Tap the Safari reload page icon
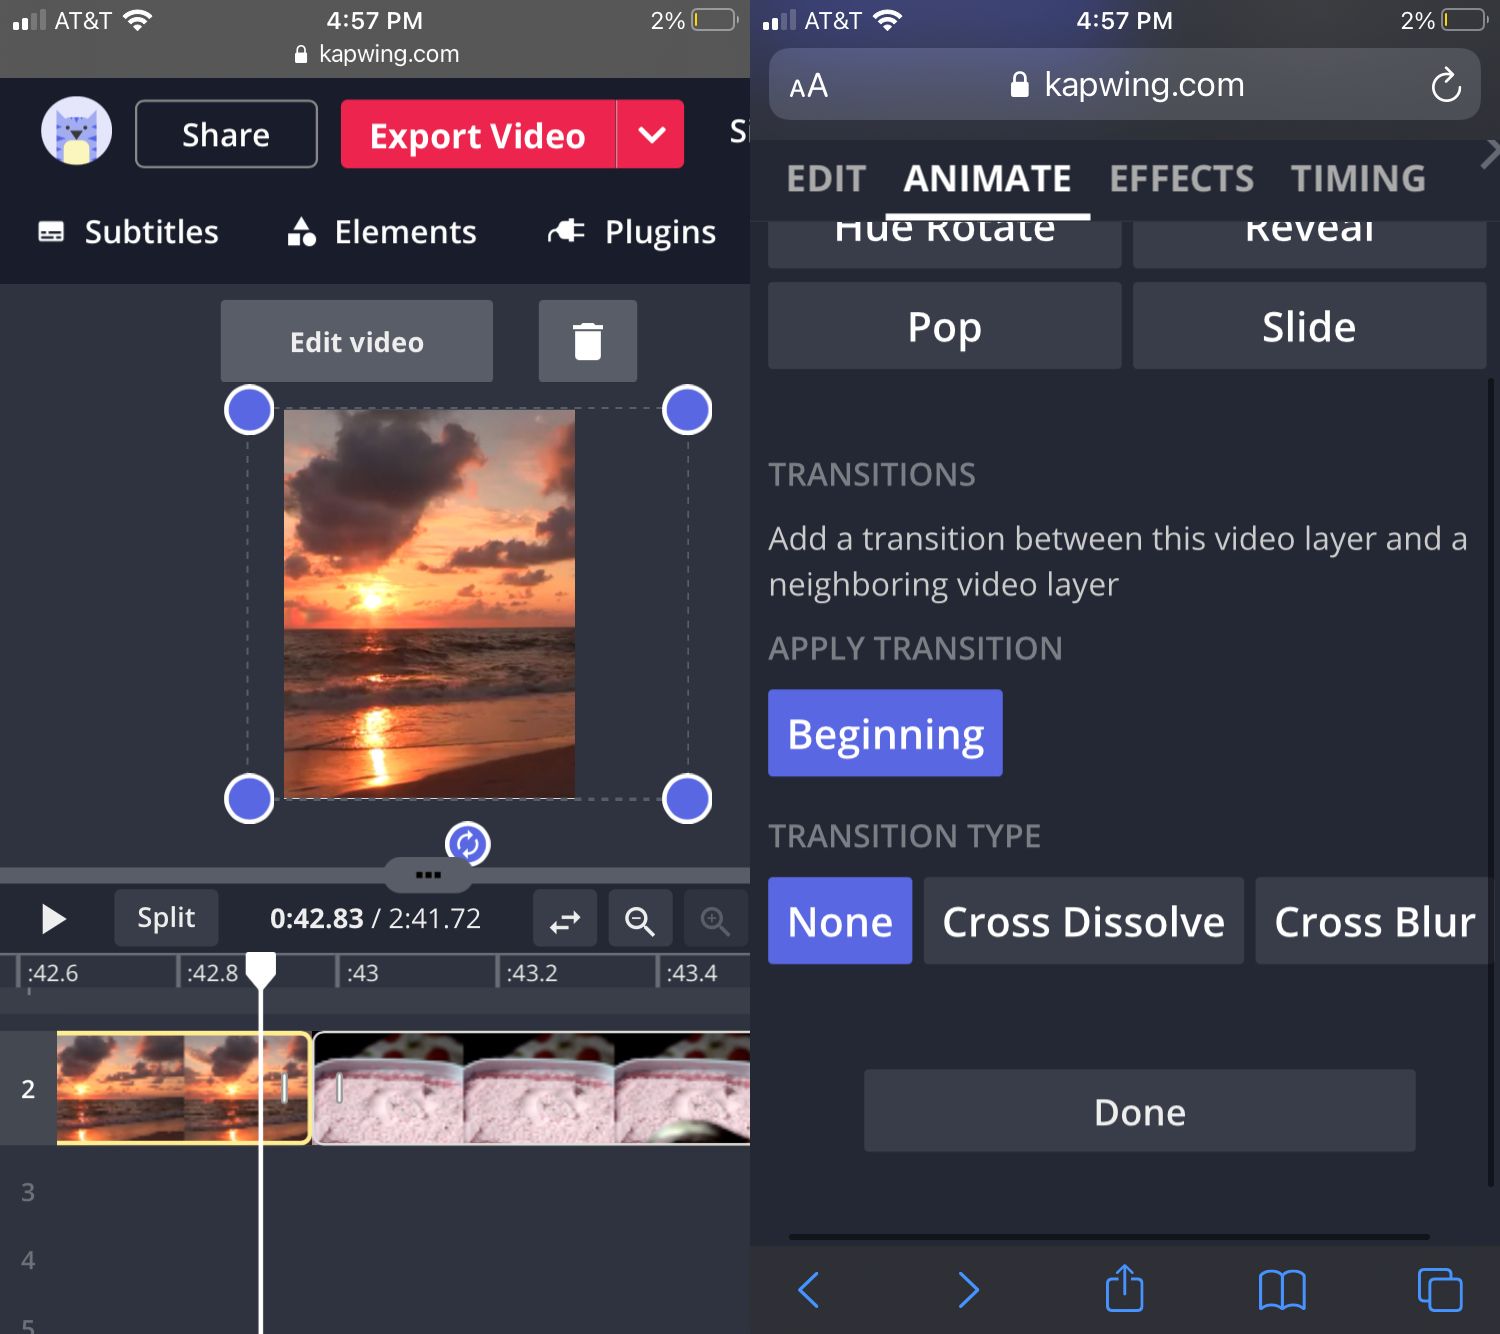 pyautogui.click(x=1445, y=86)
